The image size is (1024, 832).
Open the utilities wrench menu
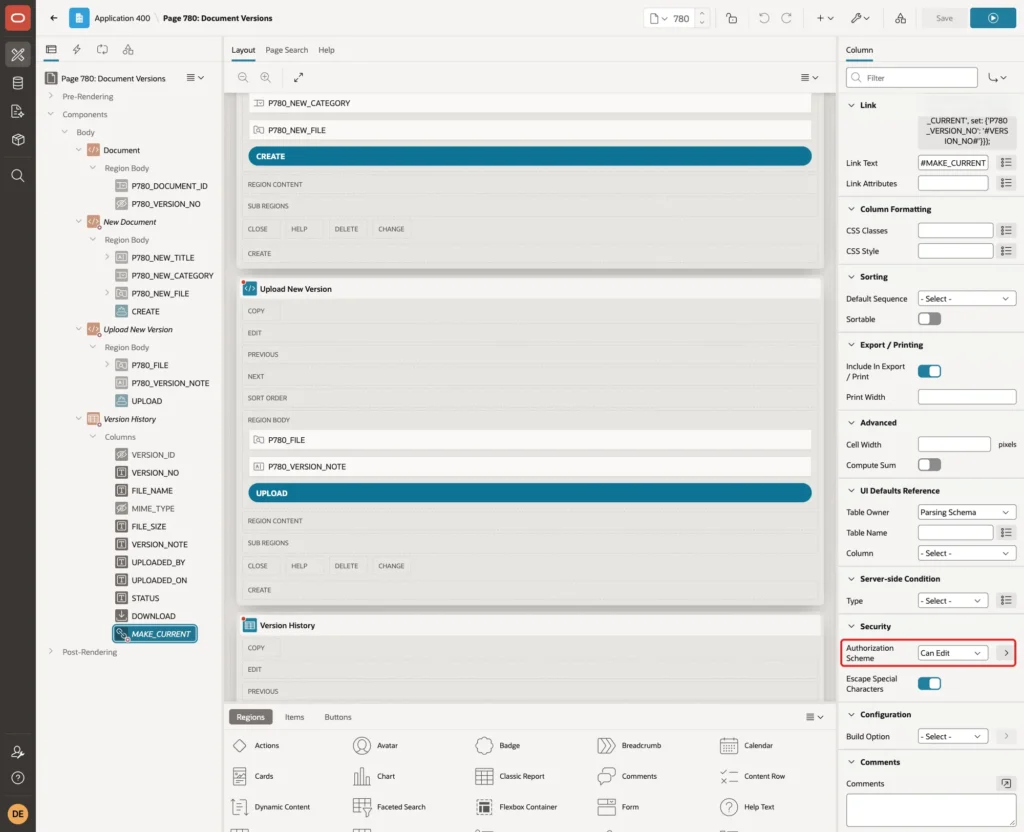click(x=859, y=18)
